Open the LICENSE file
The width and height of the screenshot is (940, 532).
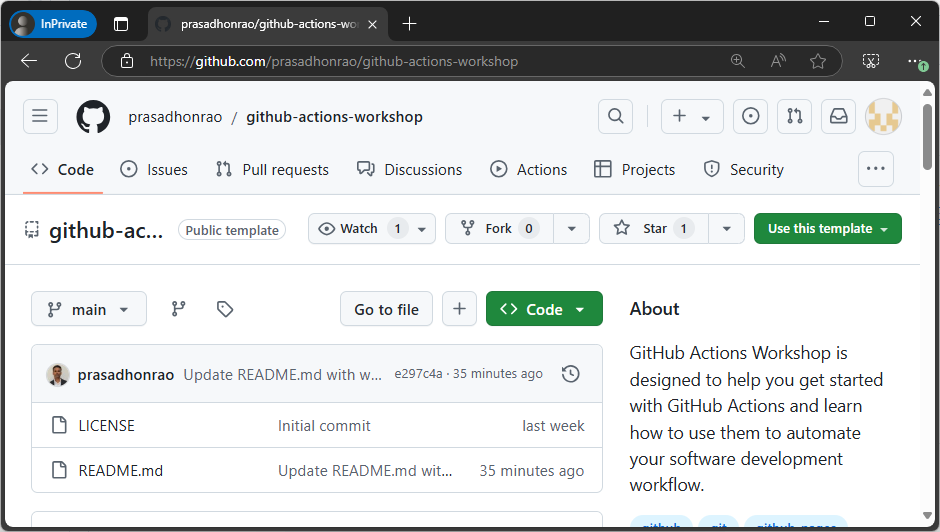click(x=107, y=426)
